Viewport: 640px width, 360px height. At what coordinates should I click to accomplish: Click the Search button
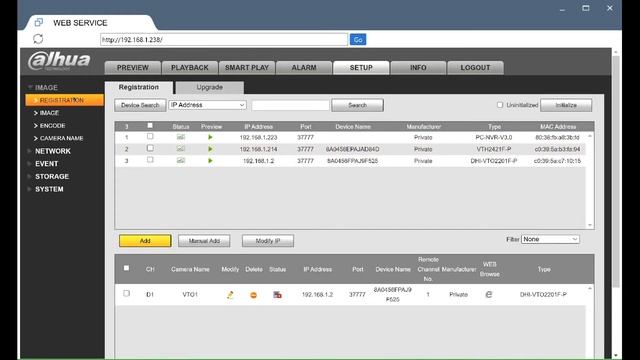(x=358, y=105)
